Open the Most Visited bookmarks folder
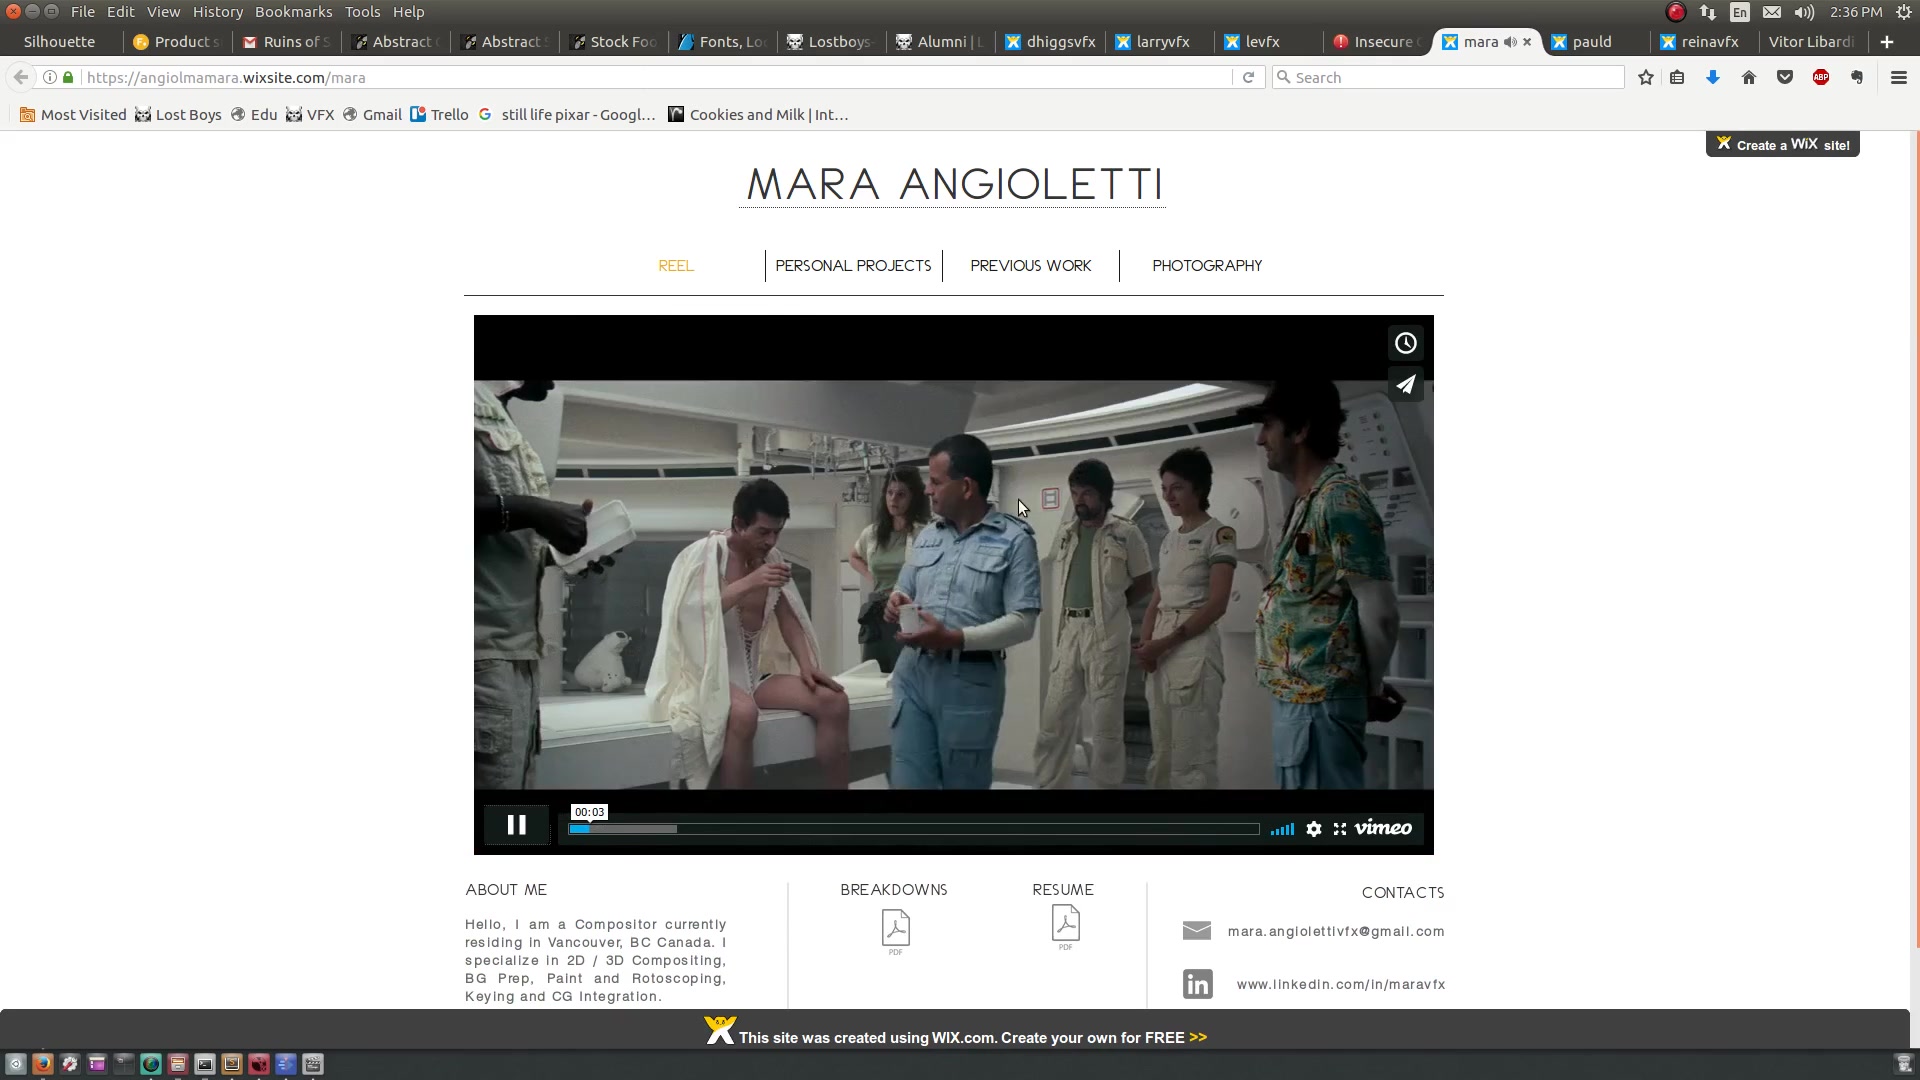The width and height of the screenshot is (1920, 1080). click(73, 115)
